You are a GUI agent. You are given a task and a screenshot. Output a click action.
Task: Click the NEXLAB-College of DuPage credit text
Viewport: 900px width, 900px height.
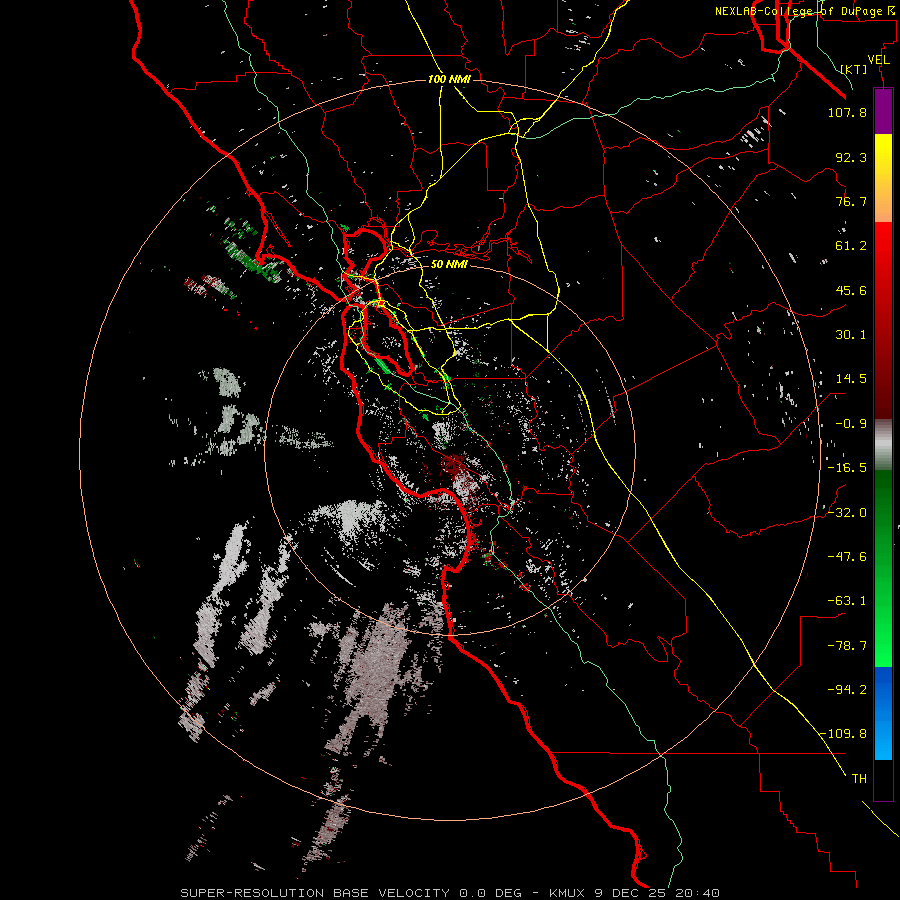tap(805, 11)
